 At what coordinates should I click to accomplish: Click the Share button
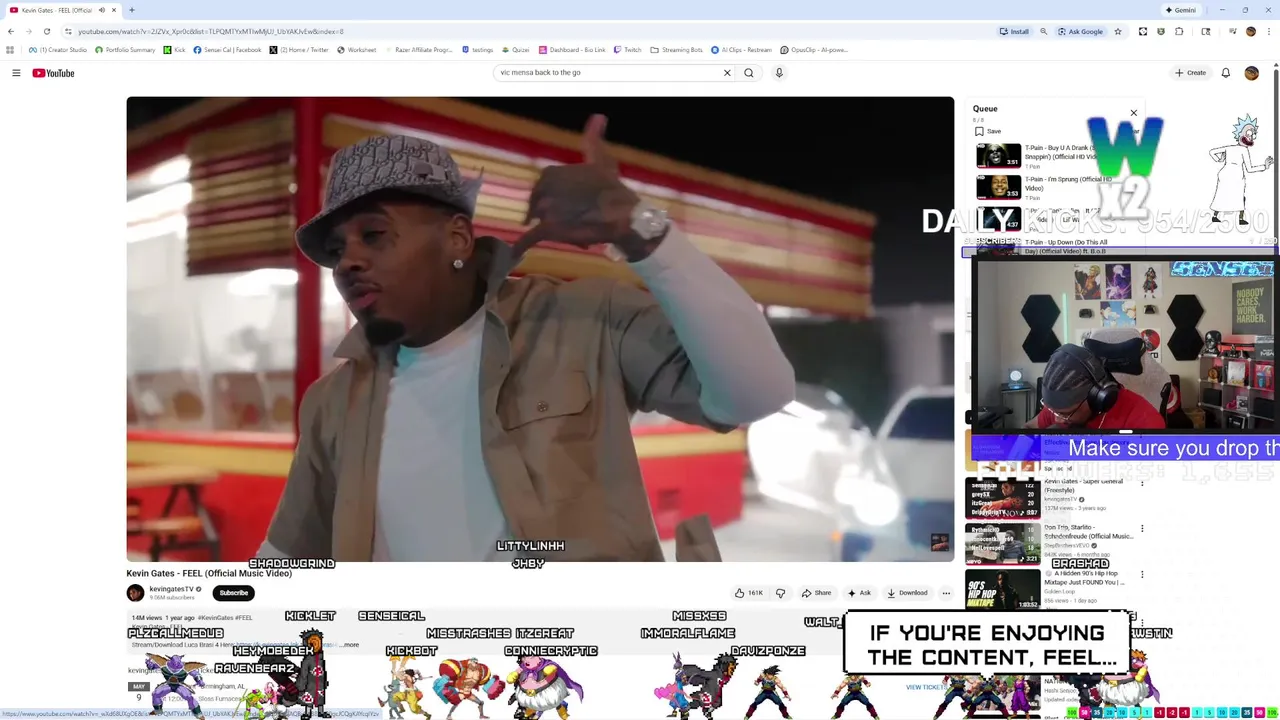(816, 593)
